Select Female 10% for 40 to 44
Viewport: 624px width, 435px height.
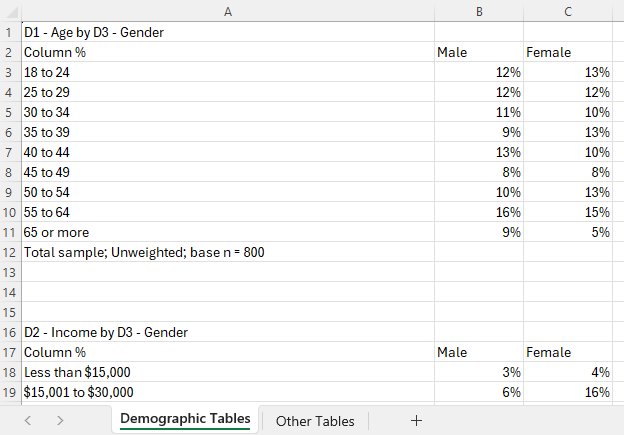568,152
